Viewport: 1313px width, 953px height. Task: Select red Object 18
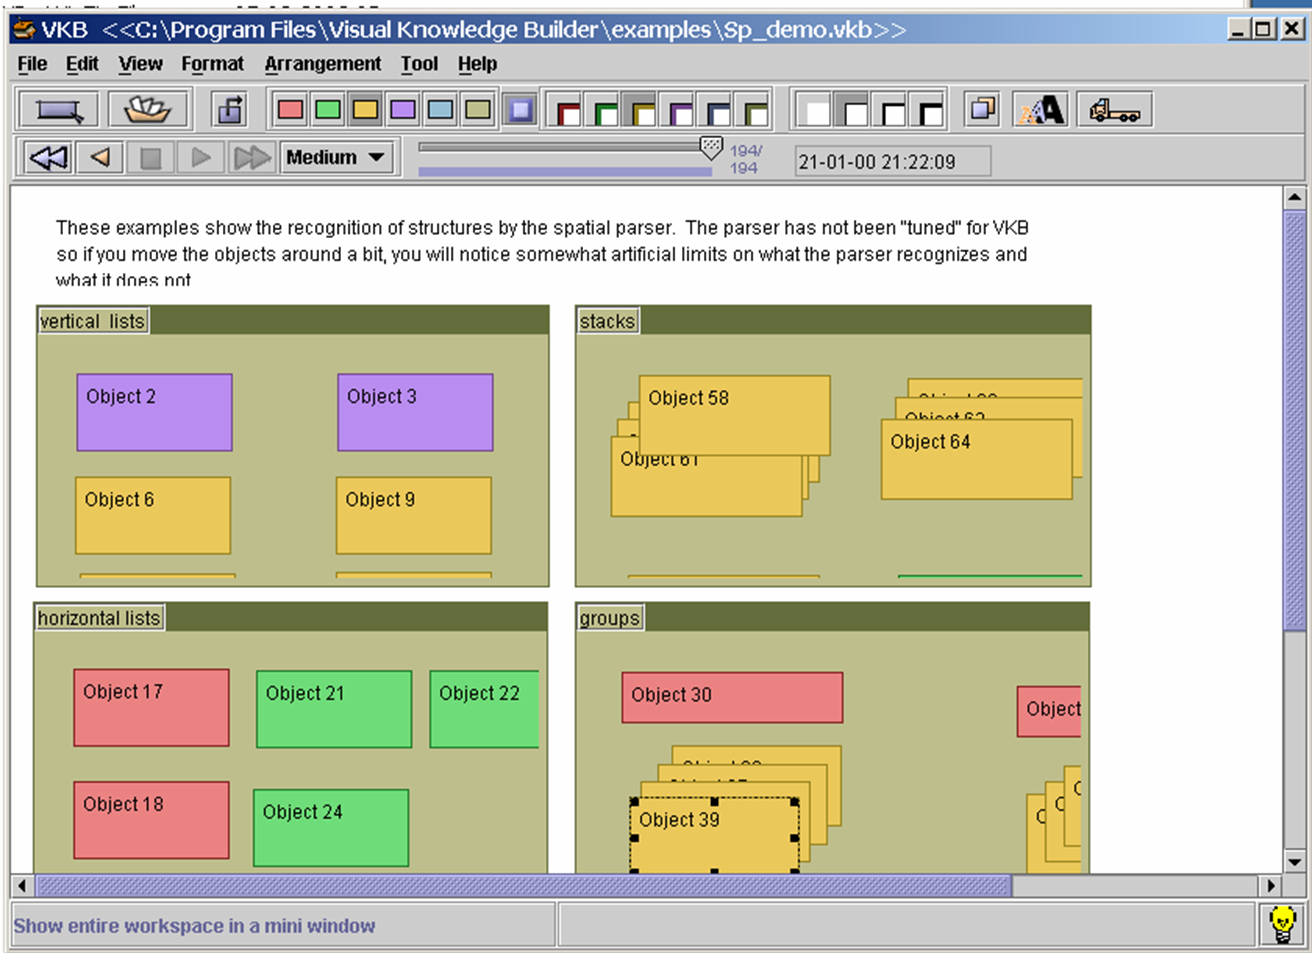(x=151, y=820)
